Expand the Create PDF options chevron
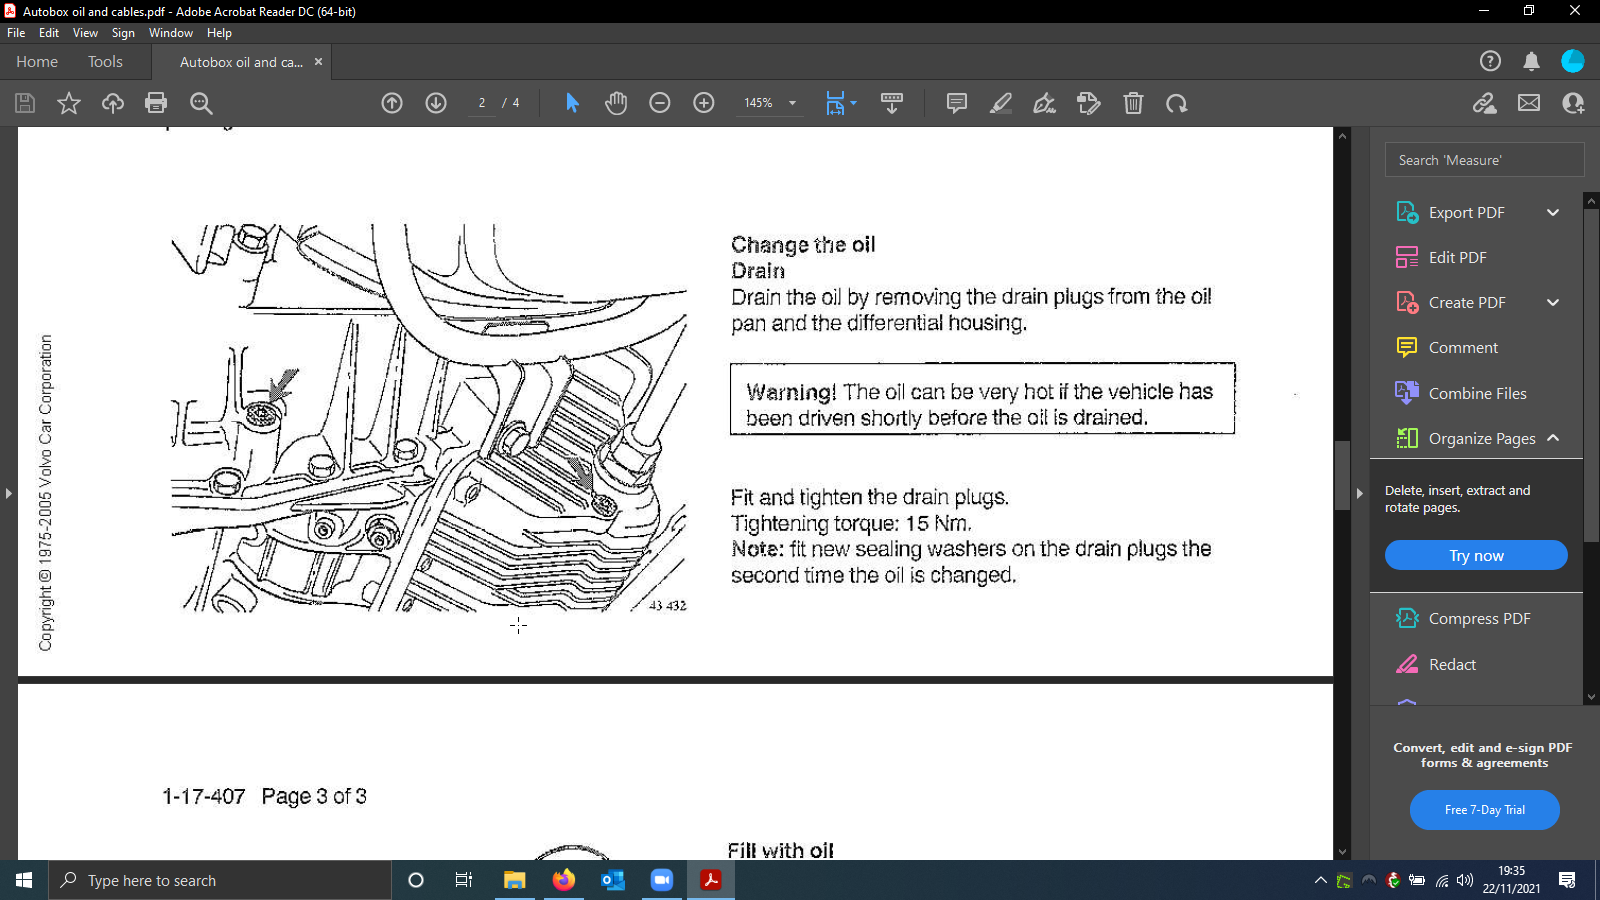This screenshot has width=1600, height=900. click(1553, 302)
